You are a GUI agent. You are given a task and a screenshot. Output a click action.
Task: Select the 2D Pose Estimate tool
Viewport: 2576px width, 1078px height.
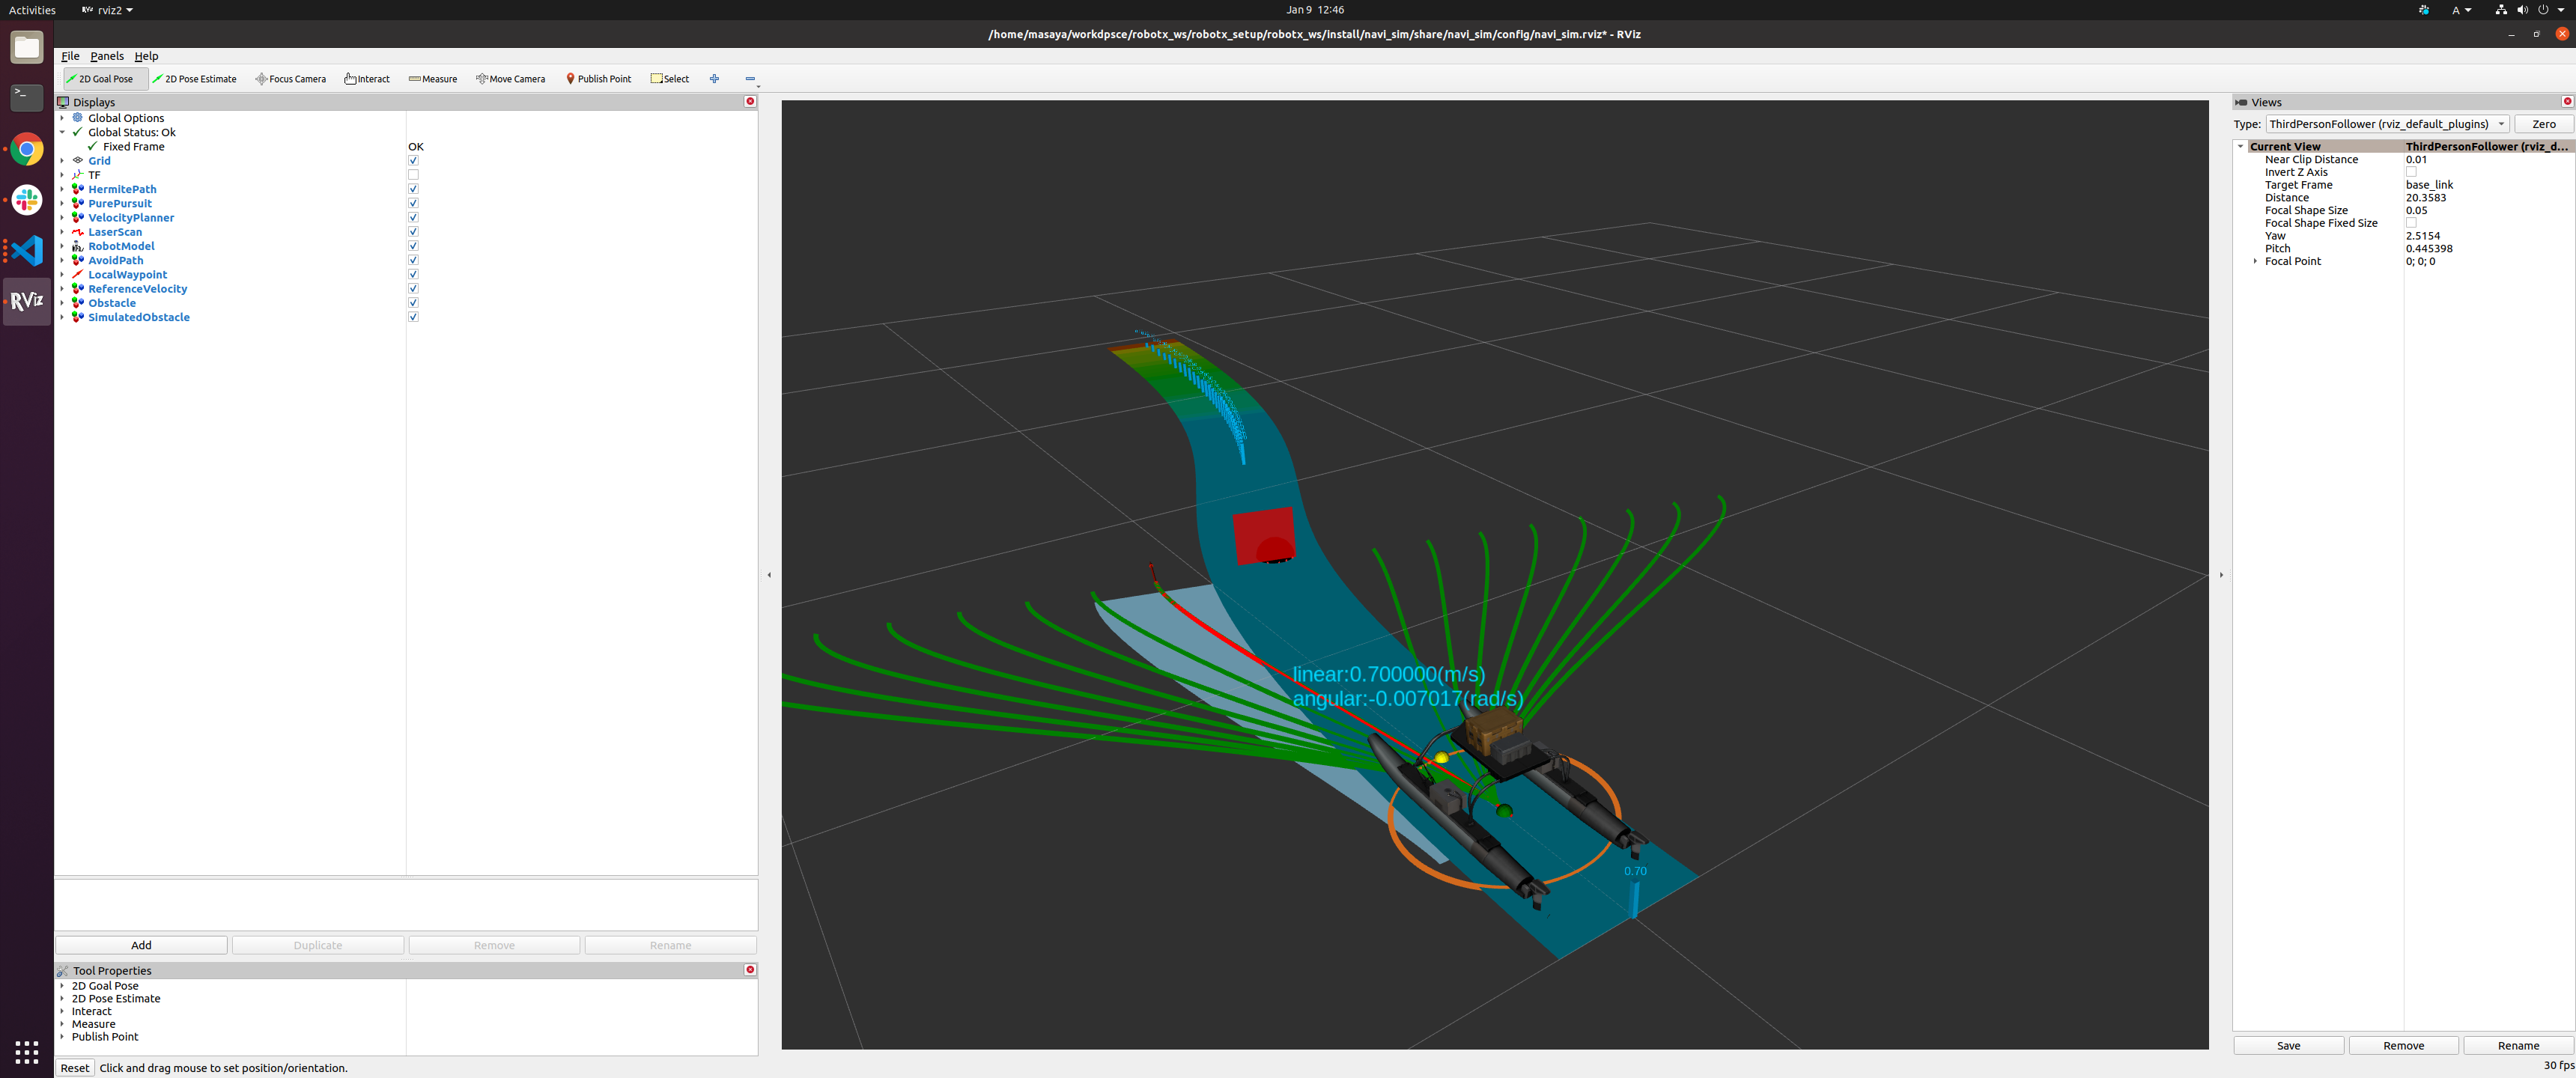pos(195,79)
